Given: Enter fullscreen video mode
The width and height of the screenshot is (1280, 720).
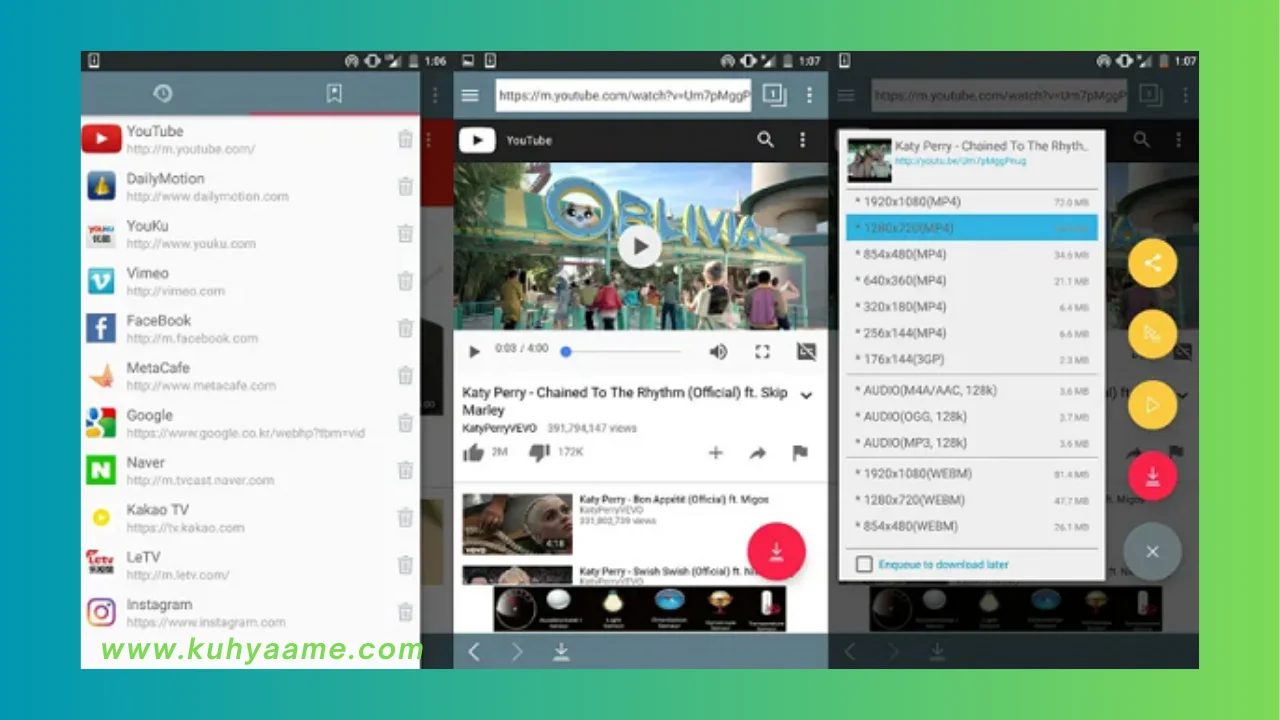Looking at the screenshot, I should pyautogui.click(x=762, y=352).
